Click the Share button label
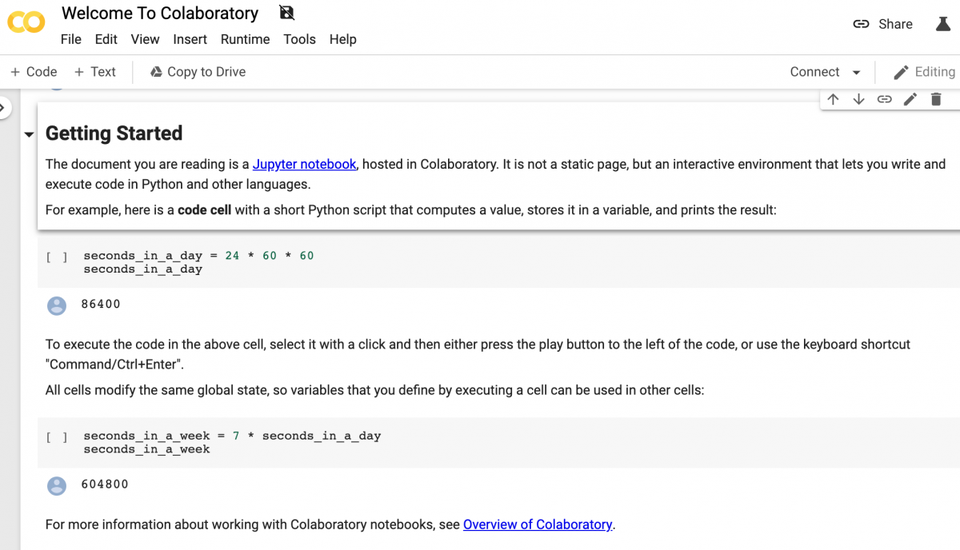This screenshot has height=550, width=960. pyautogui.click(x=895, y=24)
